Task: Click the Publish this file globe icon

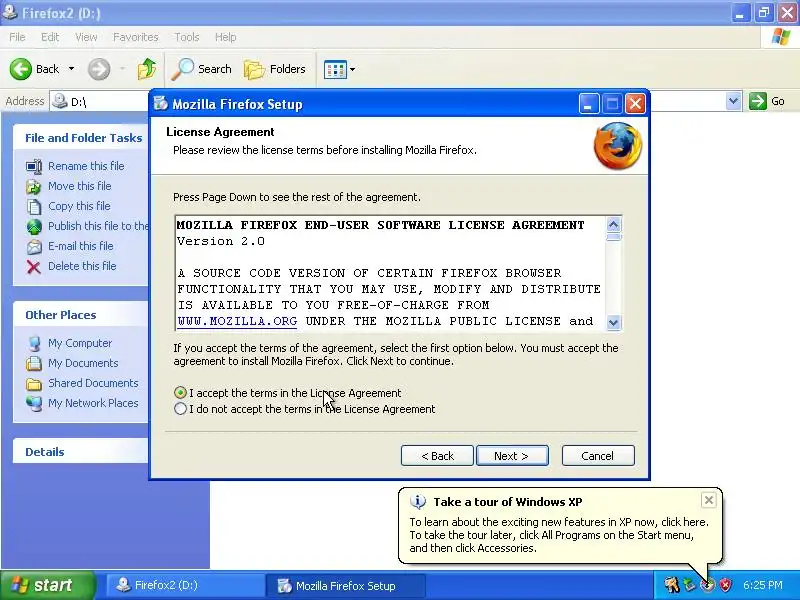Action: (34, 227)
